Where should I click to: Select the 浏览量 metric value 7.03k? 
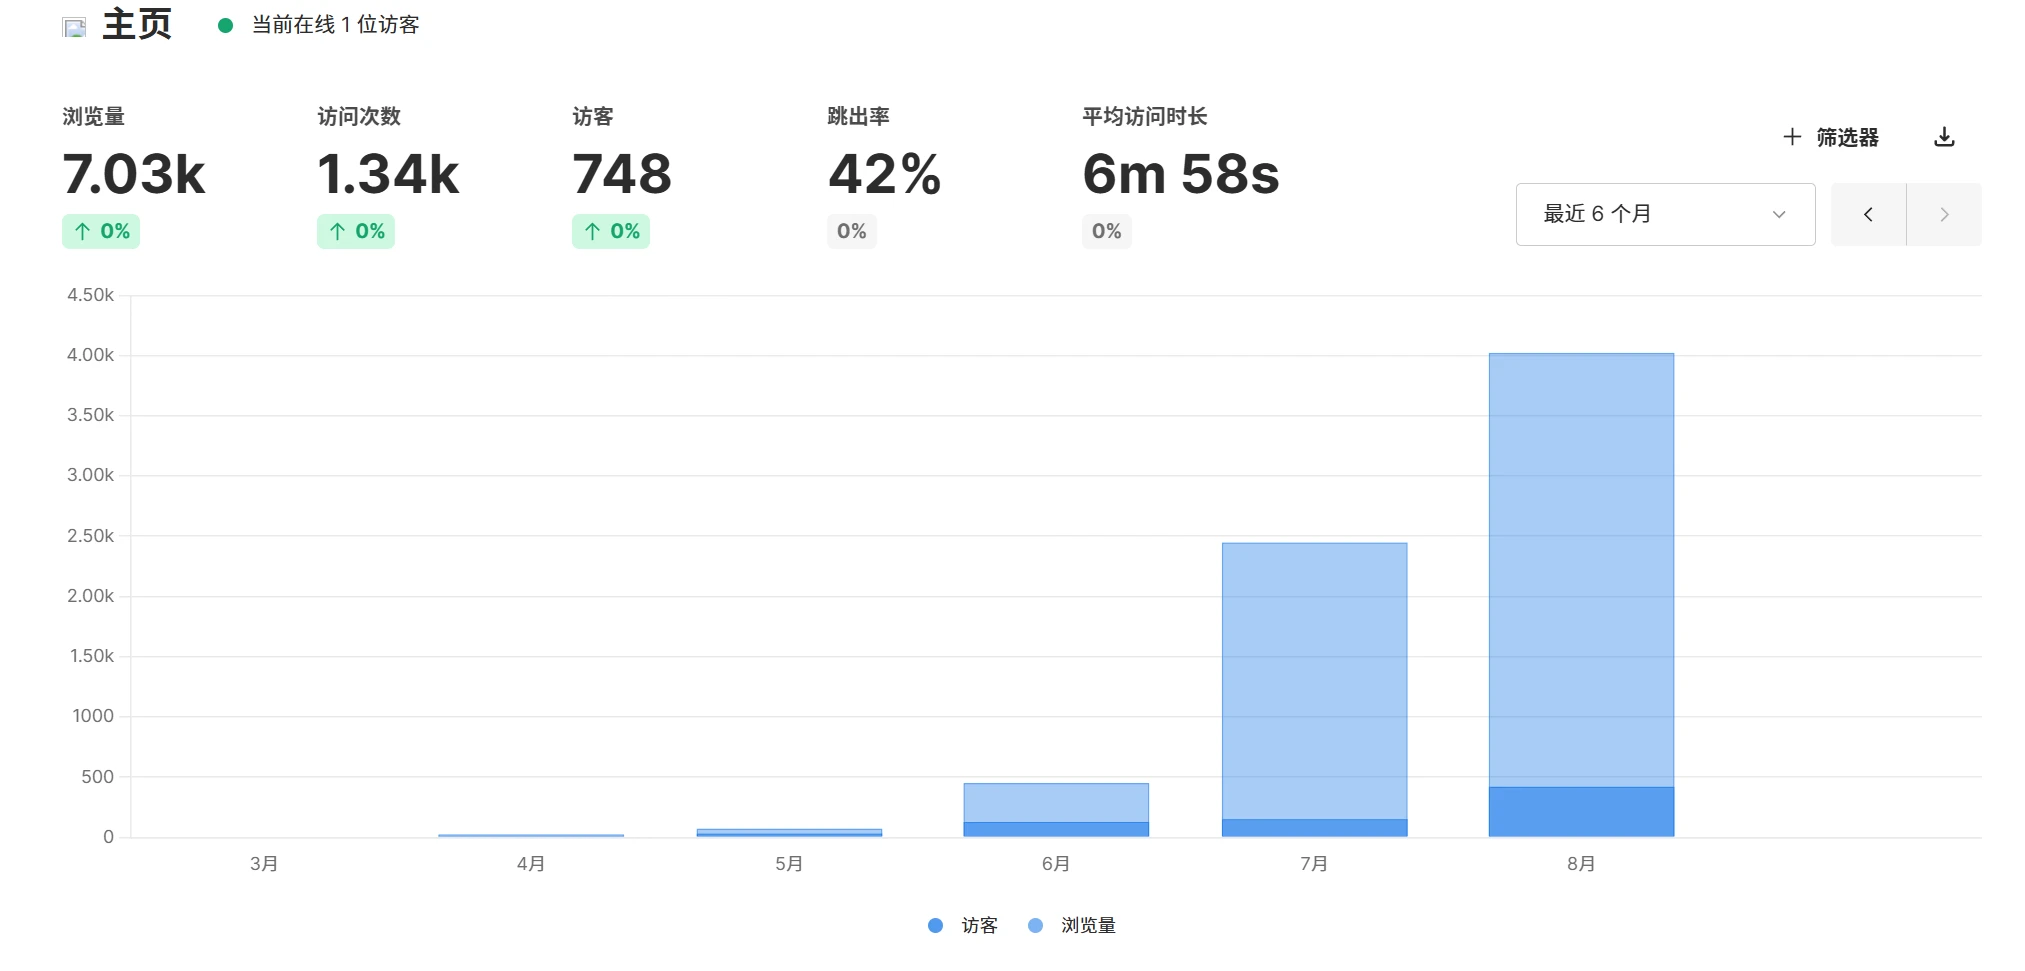tap(134, 174)
